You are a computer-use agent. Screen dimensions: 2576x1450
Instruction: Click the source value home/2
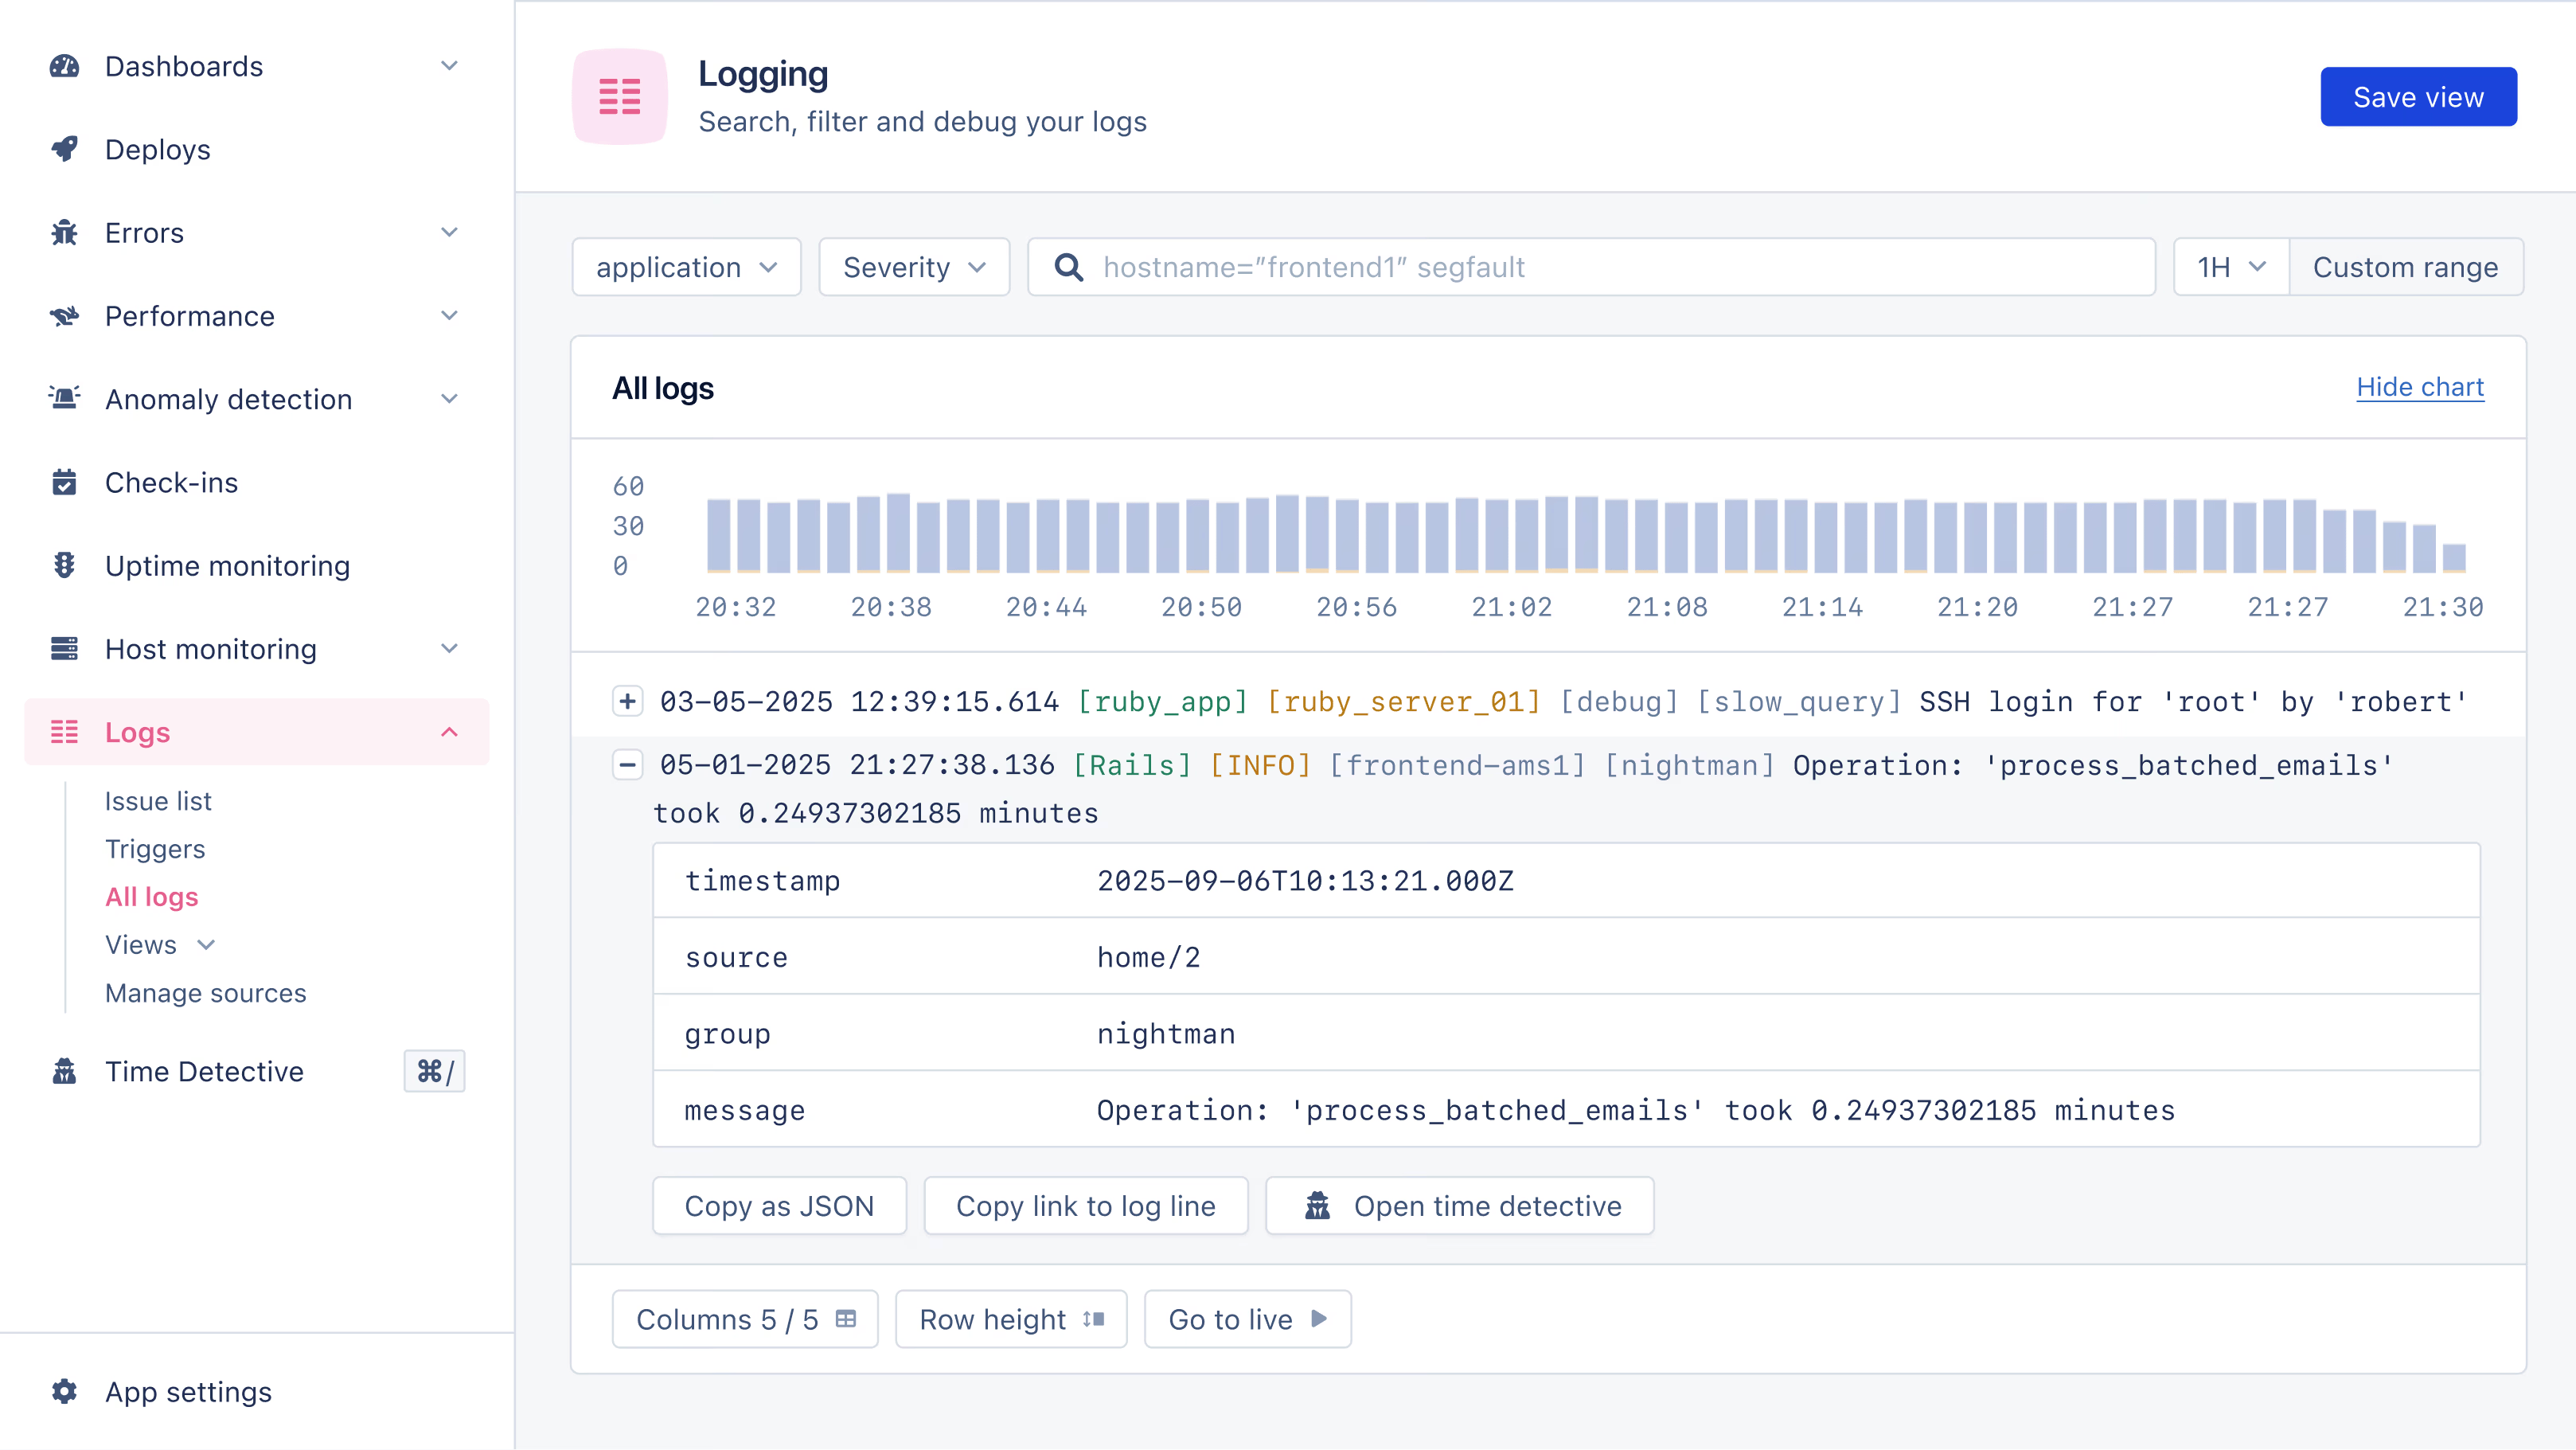(x=1148, y=958)
